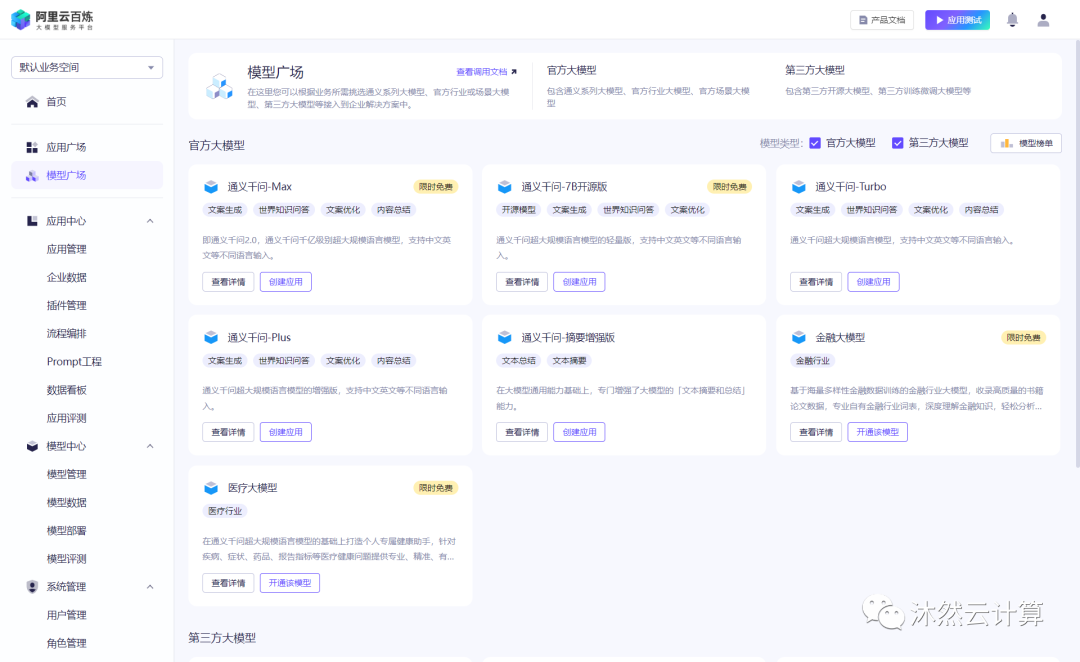Open 插件管理 menu item
Image resolution: width=1080 pixels, height=662 pixels.
[x=66, y=306]
